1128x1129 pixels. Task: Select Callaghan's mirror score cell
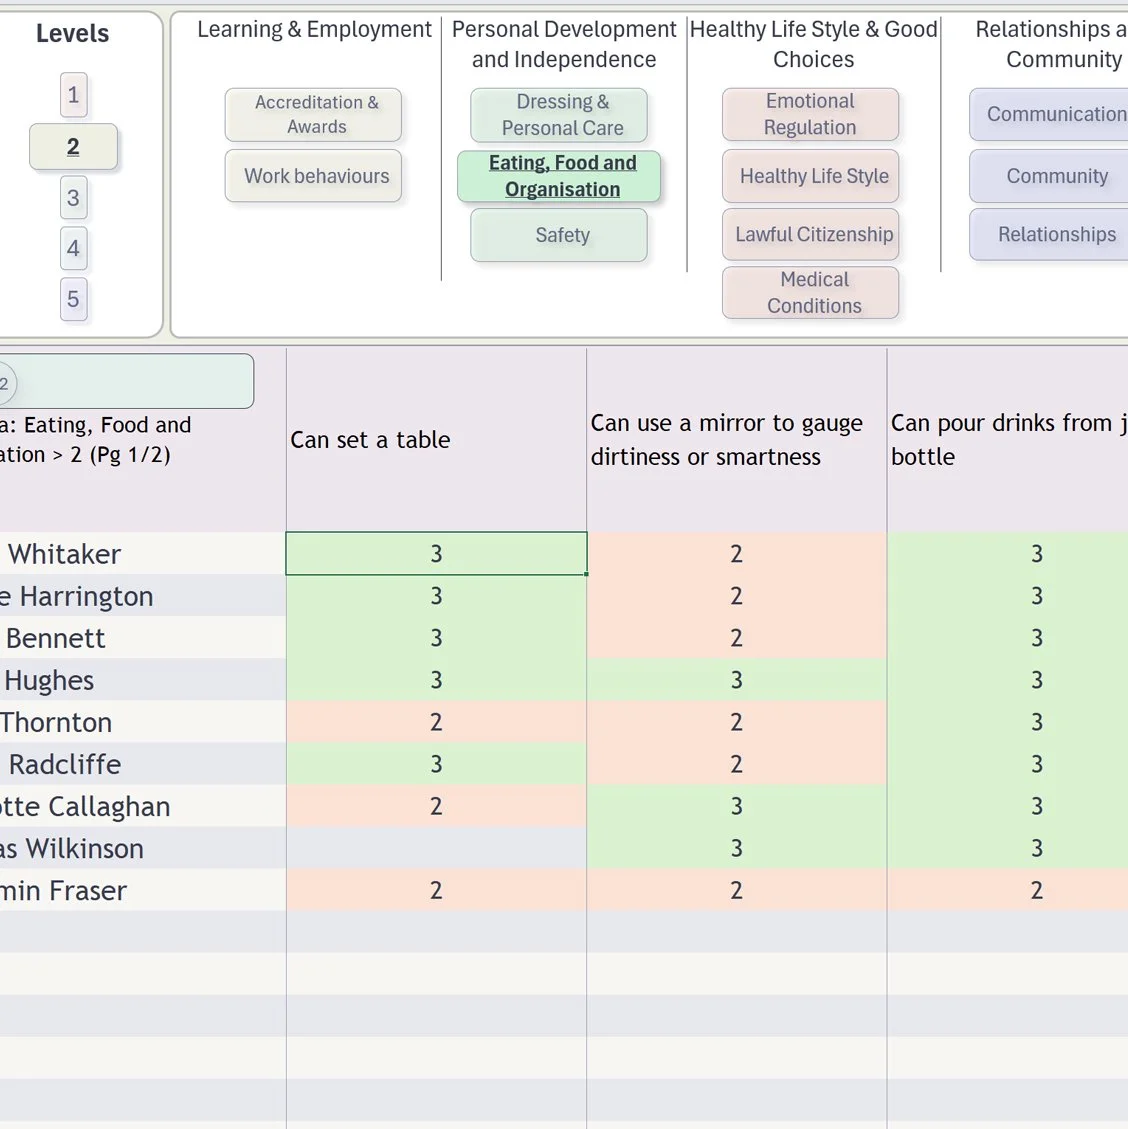[x=736, y=806]
